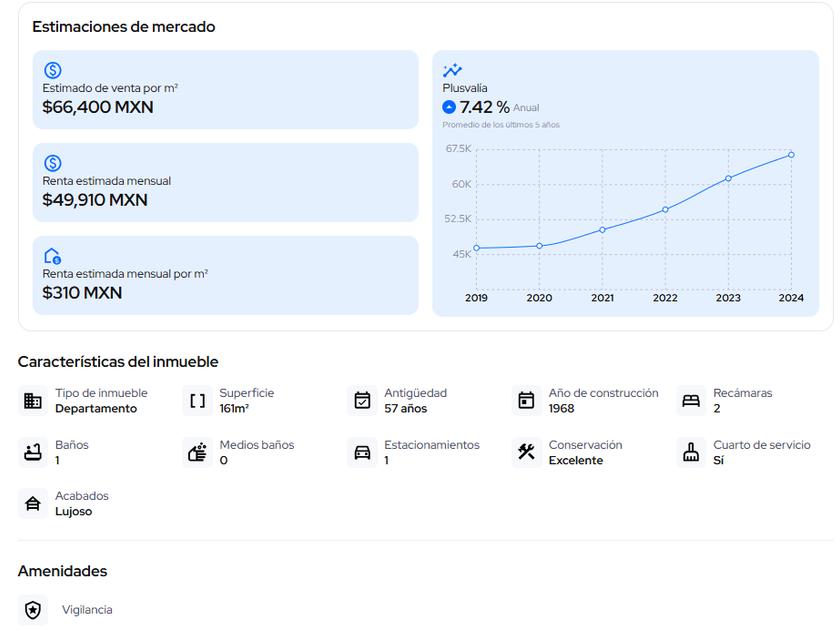
Task: Click the dollar icon above monthly rent
Action: pos(53,163)
